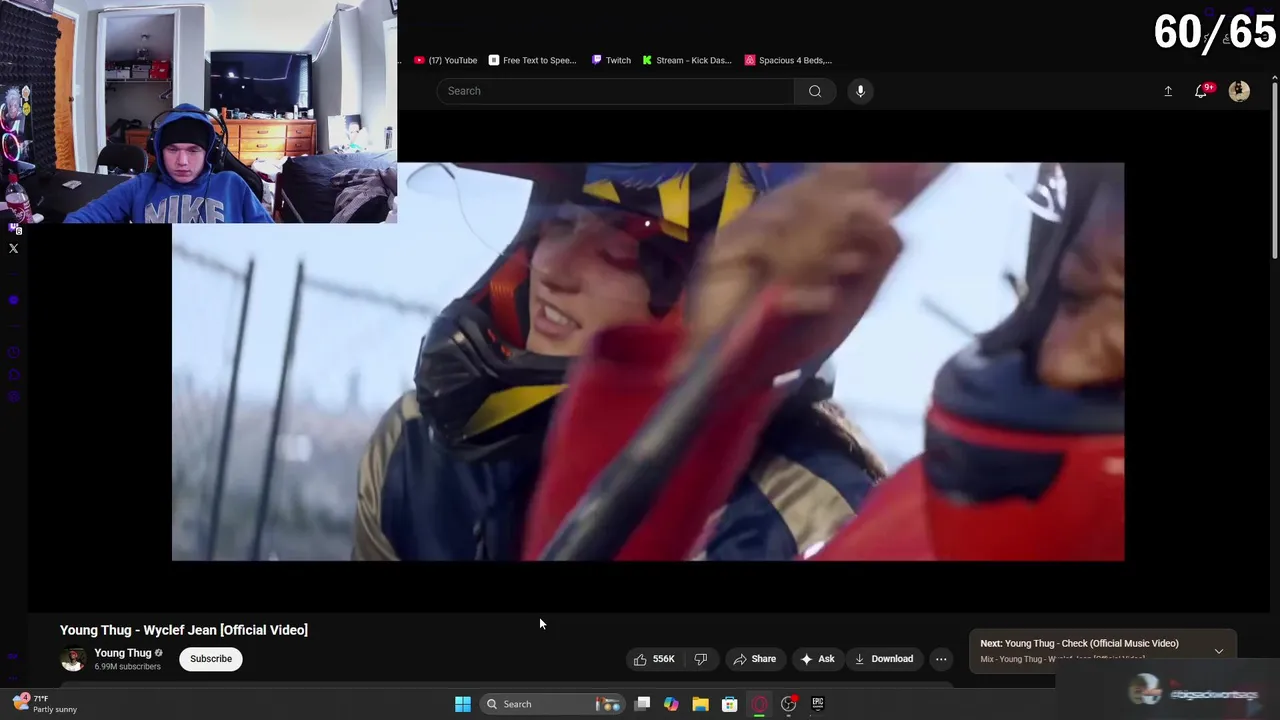Image resolution: width=1280 pixels, height=720 pixels.
Task: Click the YouTube search input field
Action: (x=616, y=91)
